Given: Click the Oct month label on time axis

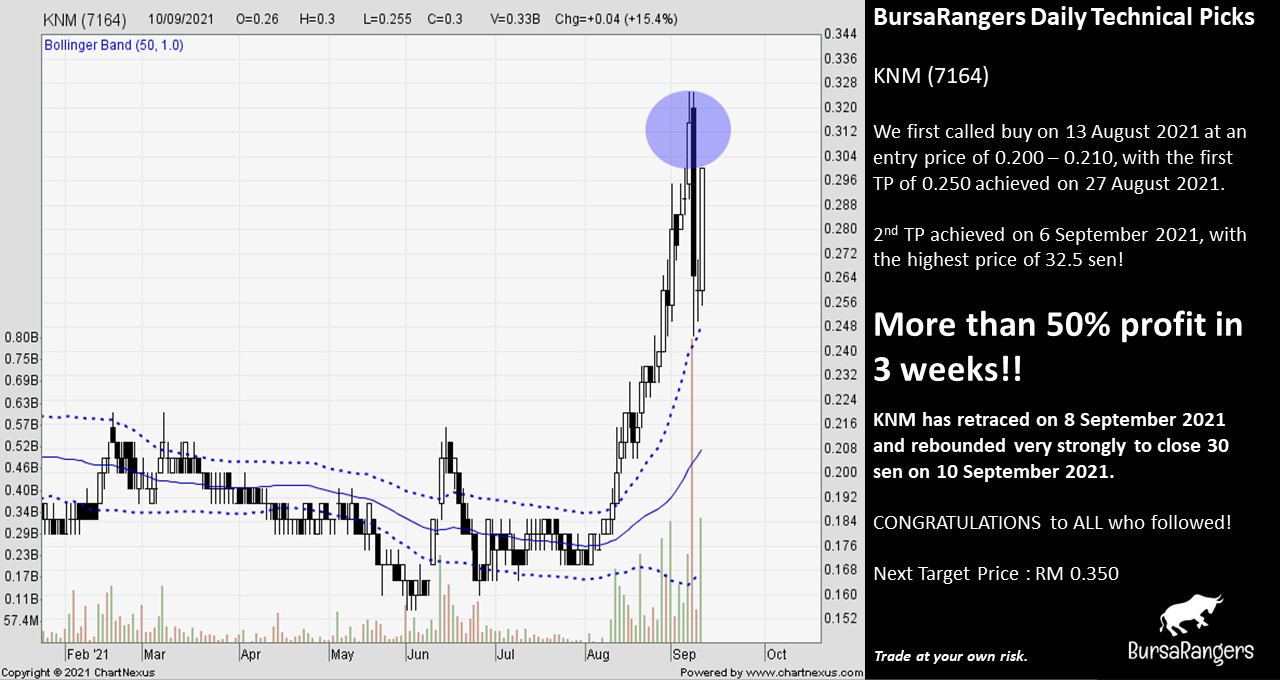Looking at the screenshot, I should 776,654.
